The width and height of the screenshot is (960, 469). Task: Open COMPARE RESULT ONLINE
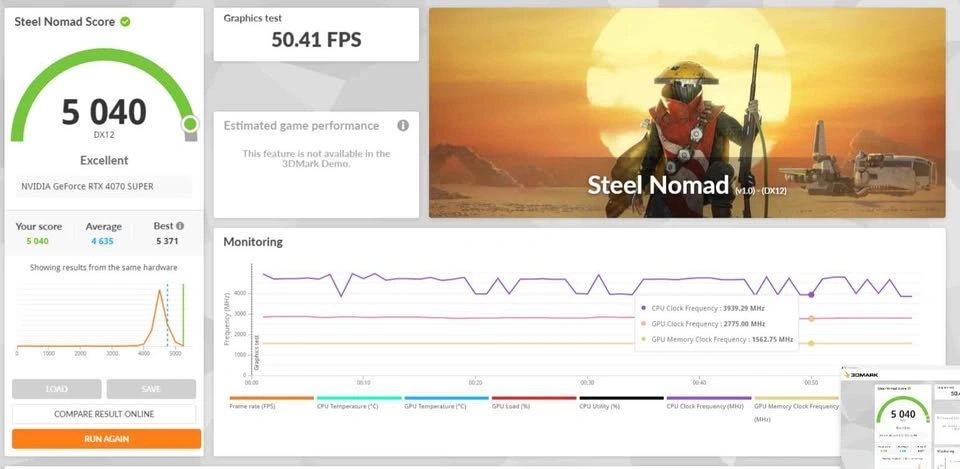coord(104,414)
